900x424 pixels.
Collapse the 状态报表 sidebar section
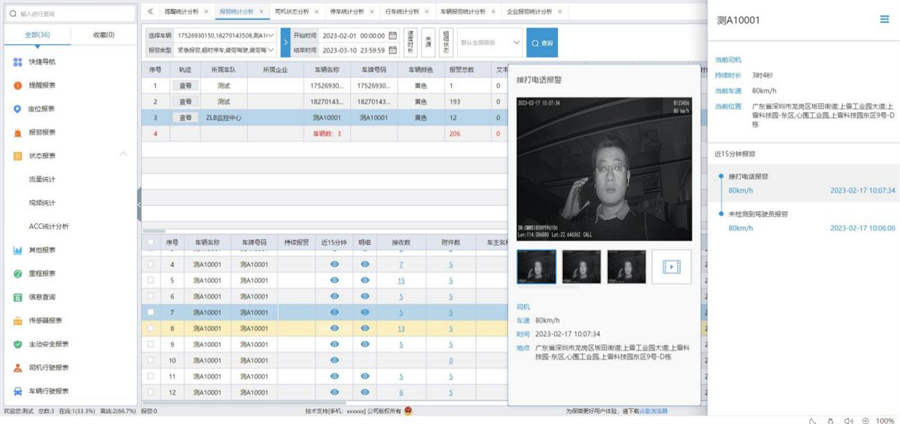click(x=123, y=155)
